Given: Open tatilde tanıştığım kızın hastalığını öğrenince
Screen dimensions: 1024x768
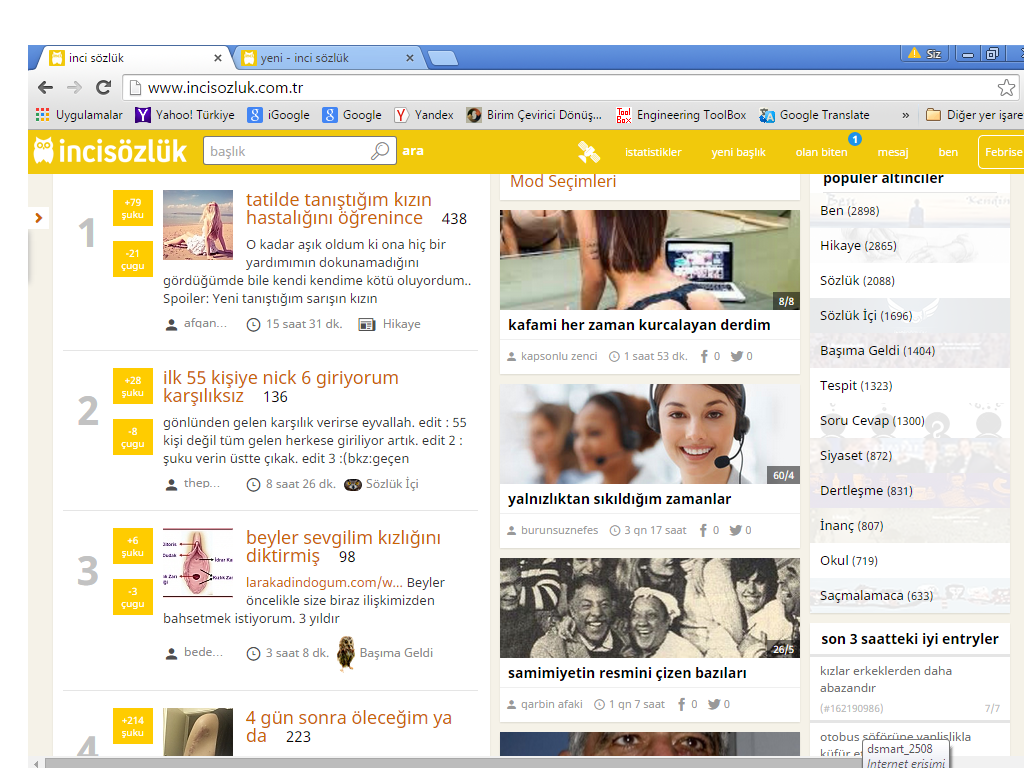Looking at the screenshot, I should click(339, 208).
